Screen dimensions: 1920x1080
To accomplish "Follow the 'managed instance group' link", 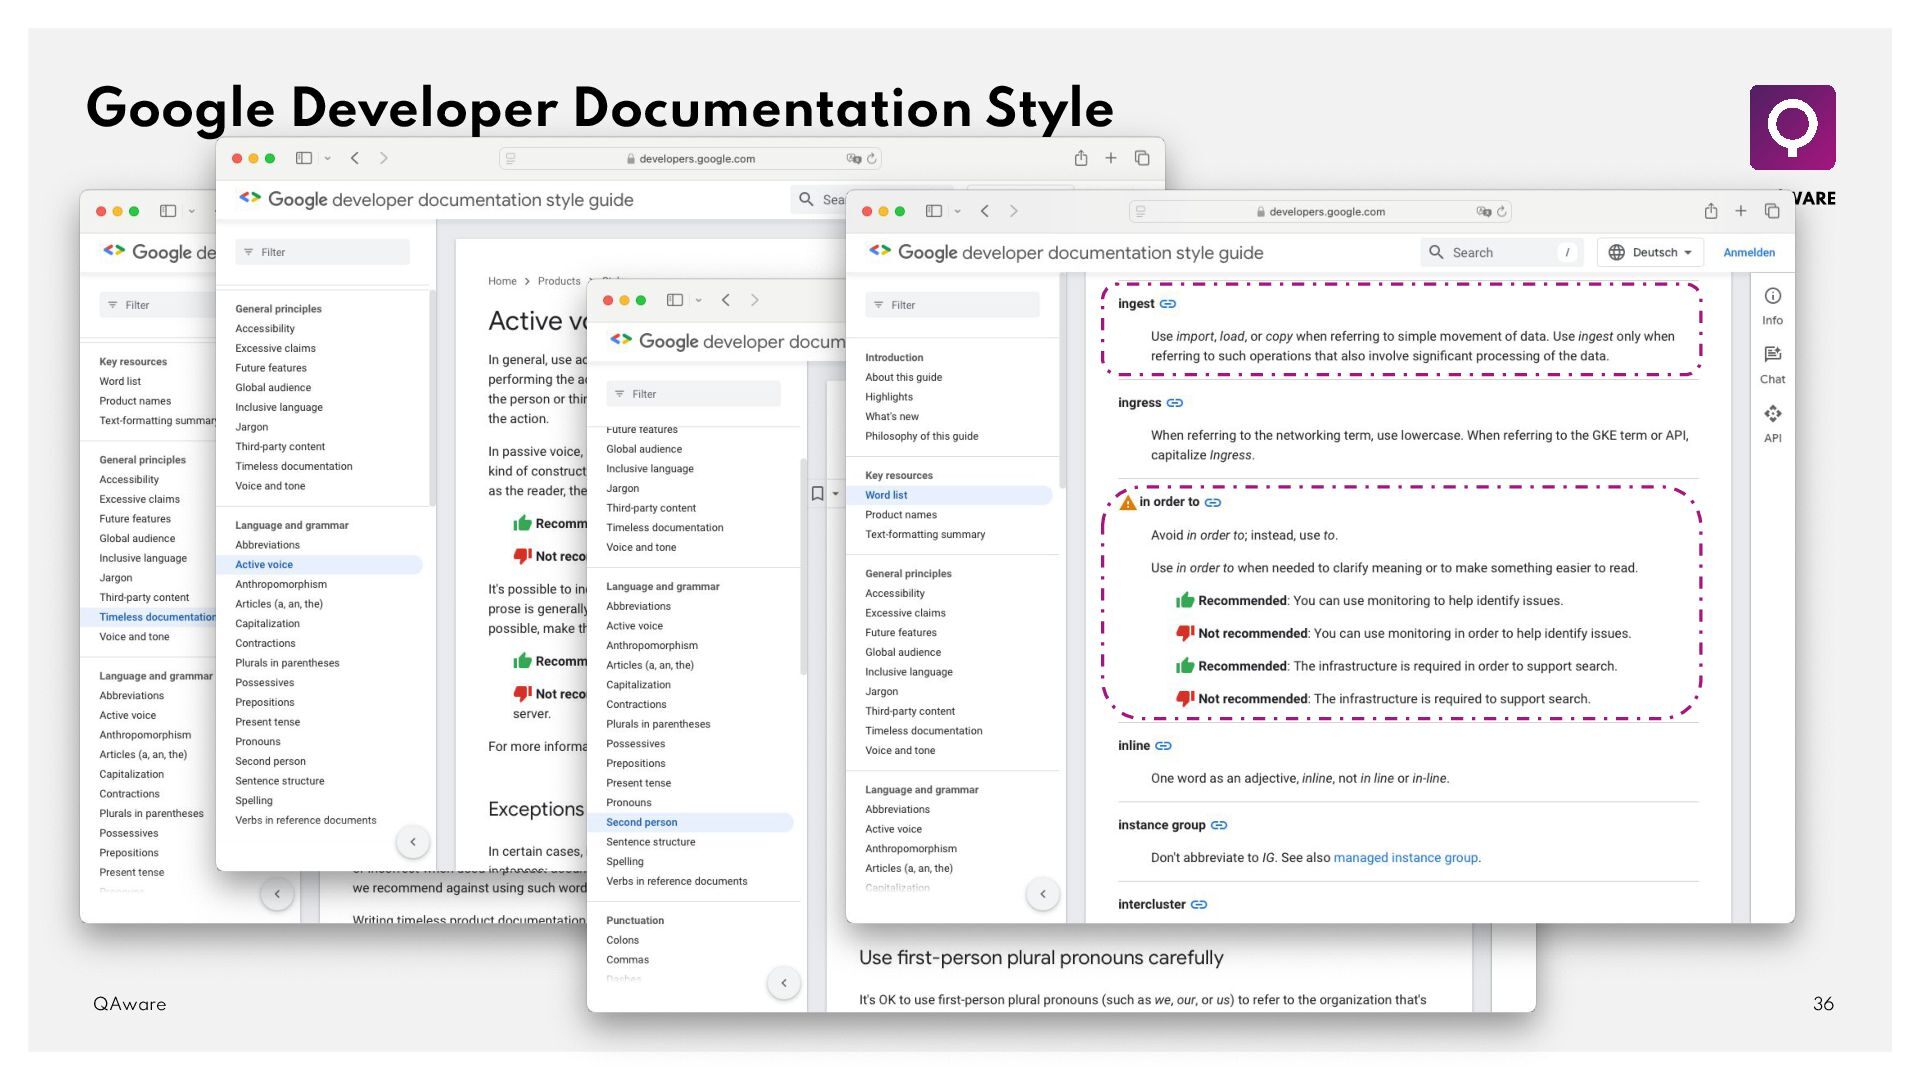I will tap(1405, 858).
